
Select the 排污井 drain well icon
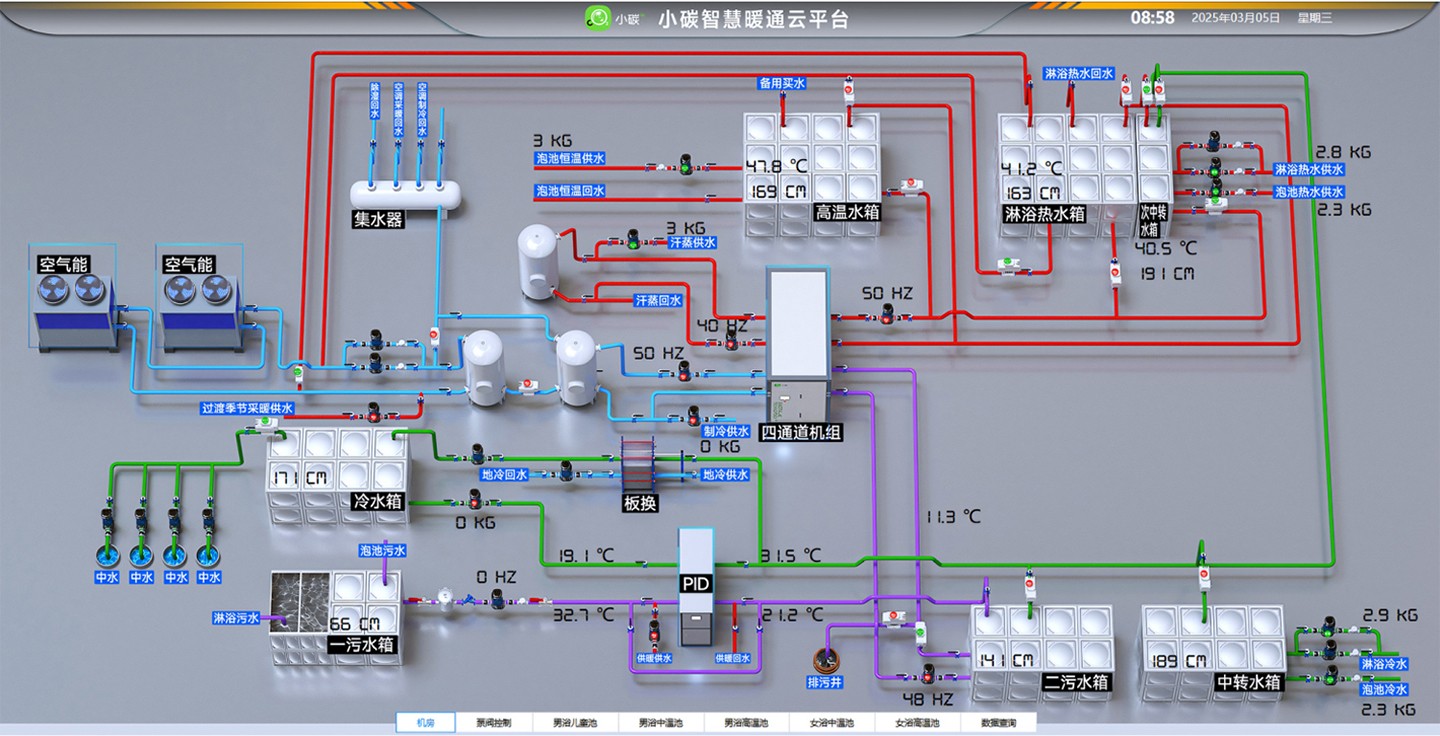[x=826, y=661]
